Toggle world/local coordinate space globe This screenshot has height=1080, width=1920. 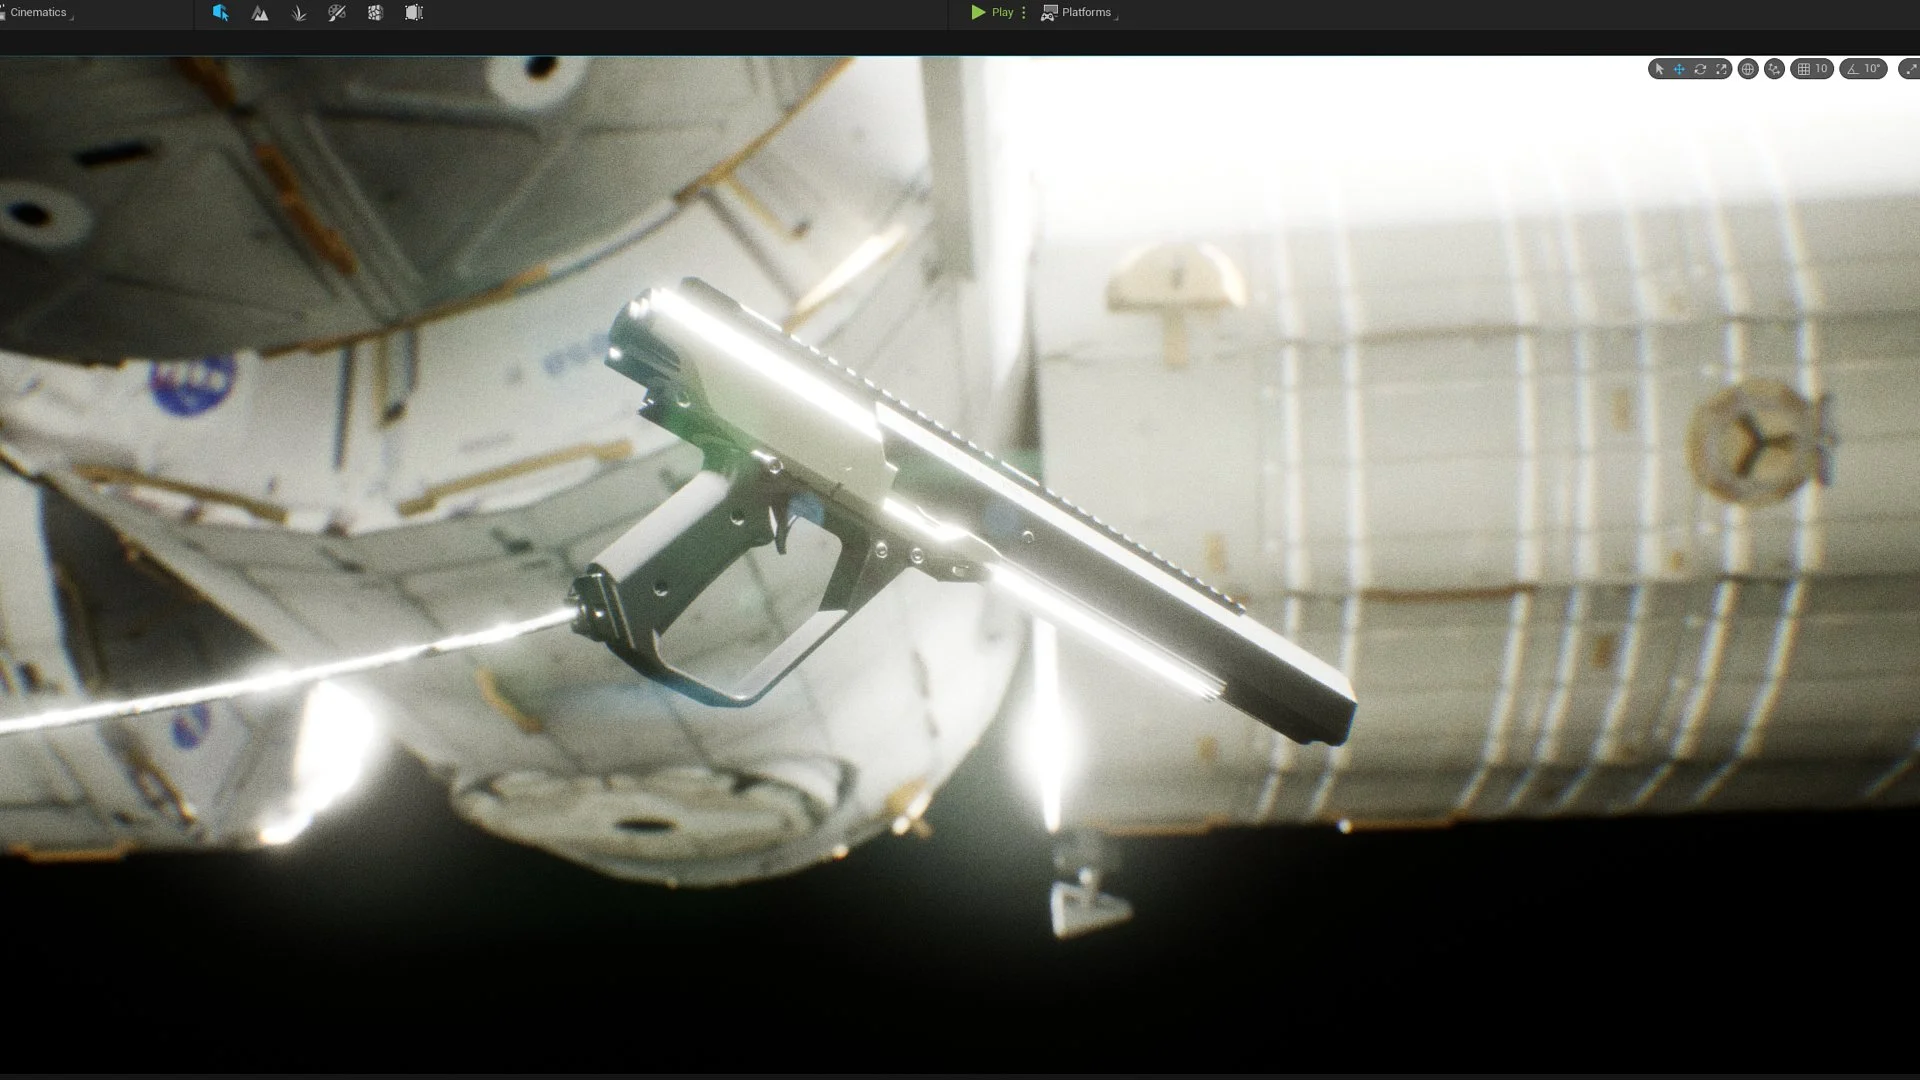tap(1748, 69)
